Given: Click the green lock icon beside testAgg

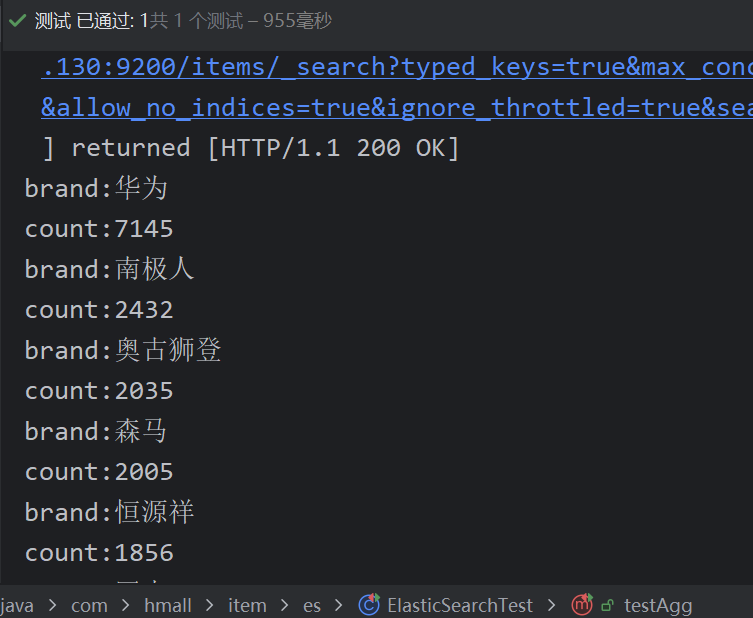Looking at the screenshot, I should pos(607,606).
